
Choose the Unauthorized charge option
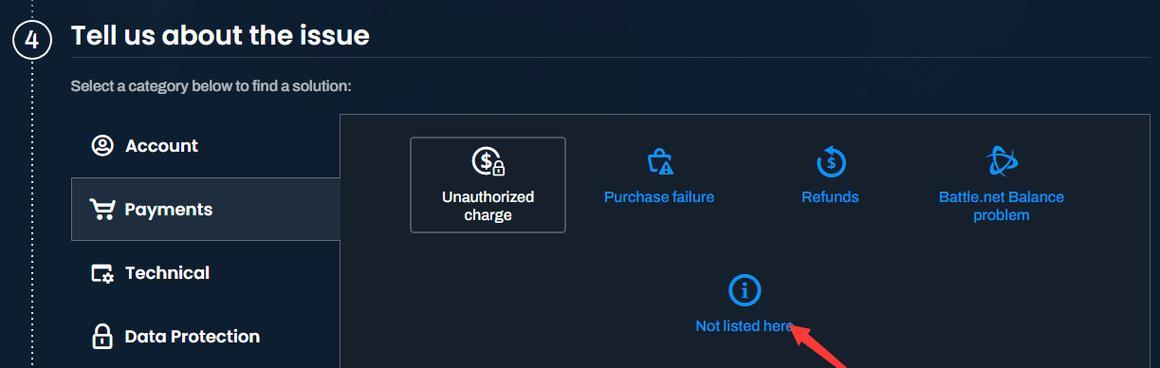[488, 184]
